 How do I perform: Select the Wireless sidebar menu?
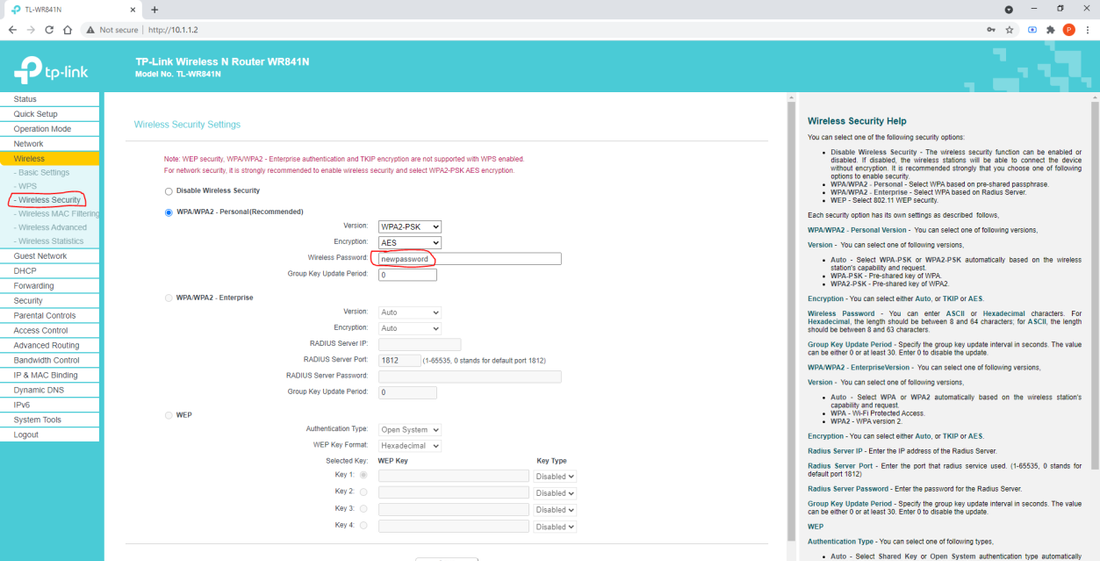click(x=49, y=159)
